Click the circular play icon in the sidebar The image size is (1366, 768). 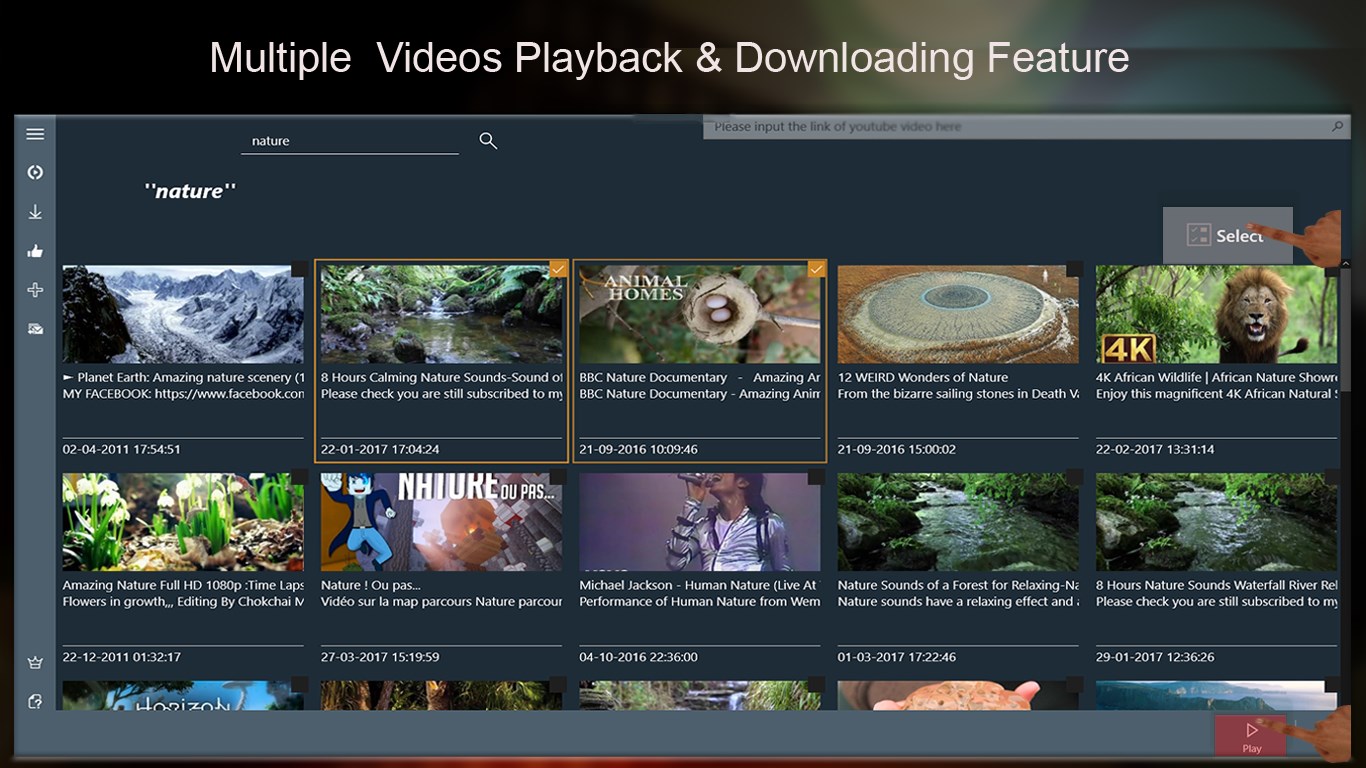pyautogui.click(x=35, y=172)
